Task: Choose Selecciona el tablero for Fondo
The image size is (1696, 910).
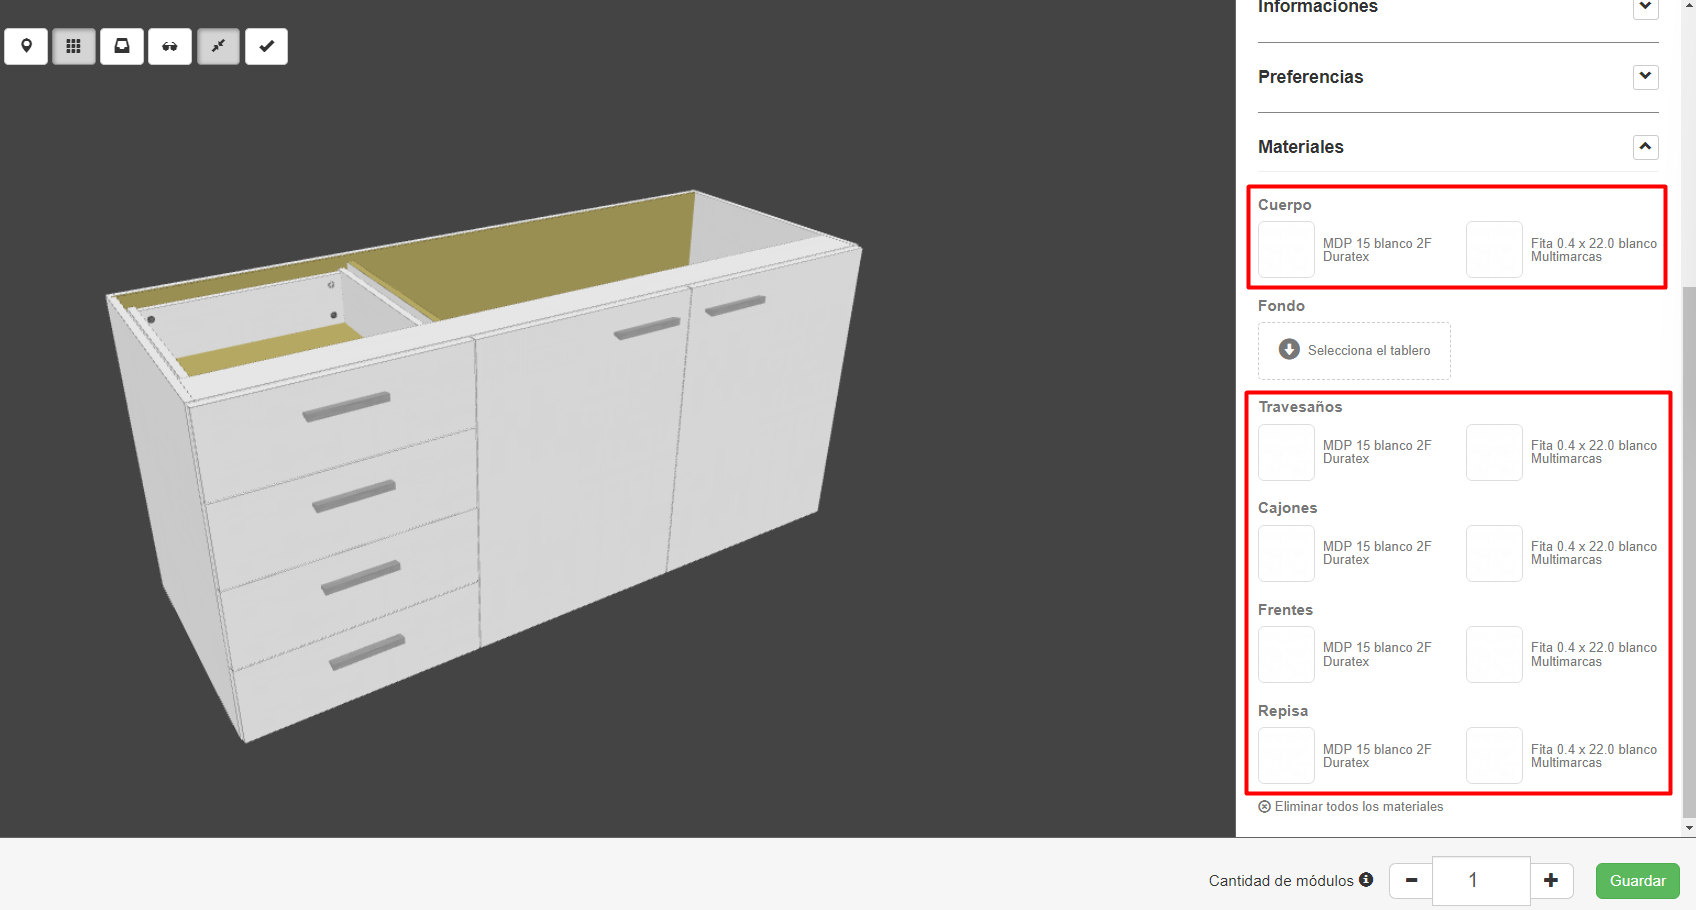Action: 1354,351
